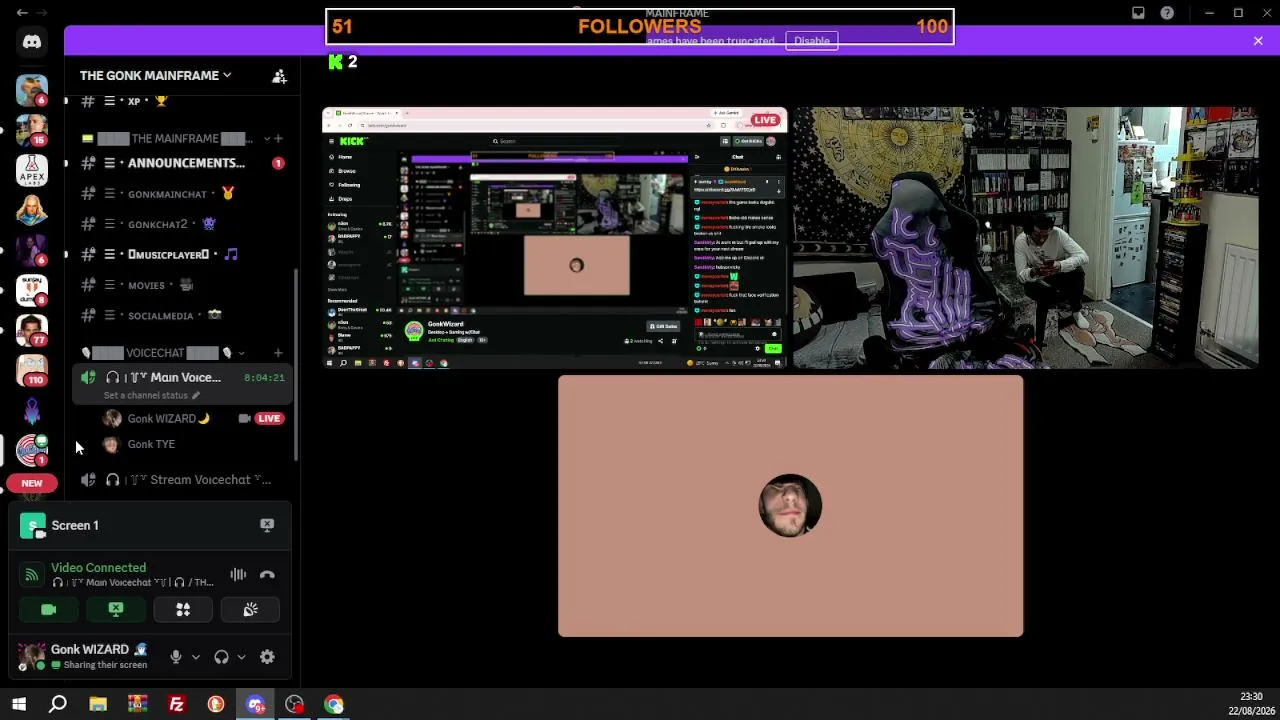
Task: Focus the webcam video tile
Action: click(x=1025, y=238)
